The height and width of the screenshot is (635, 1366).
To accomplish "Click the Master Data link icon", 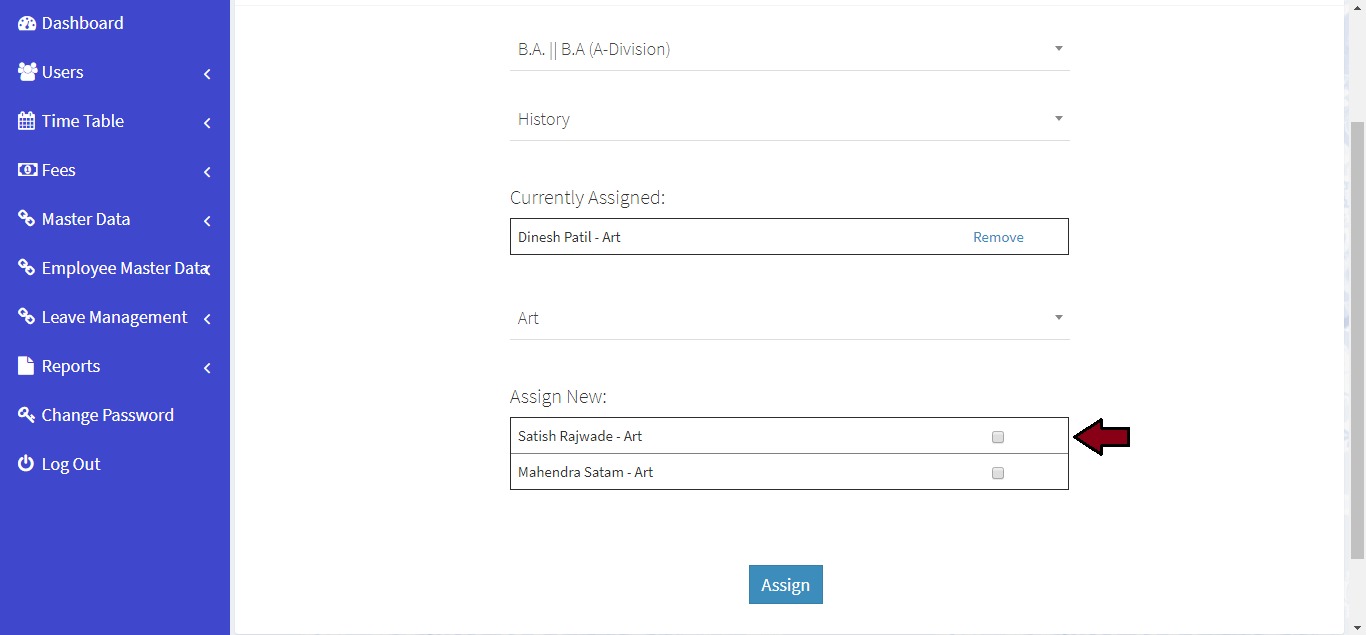I will [x=27, y=219].
